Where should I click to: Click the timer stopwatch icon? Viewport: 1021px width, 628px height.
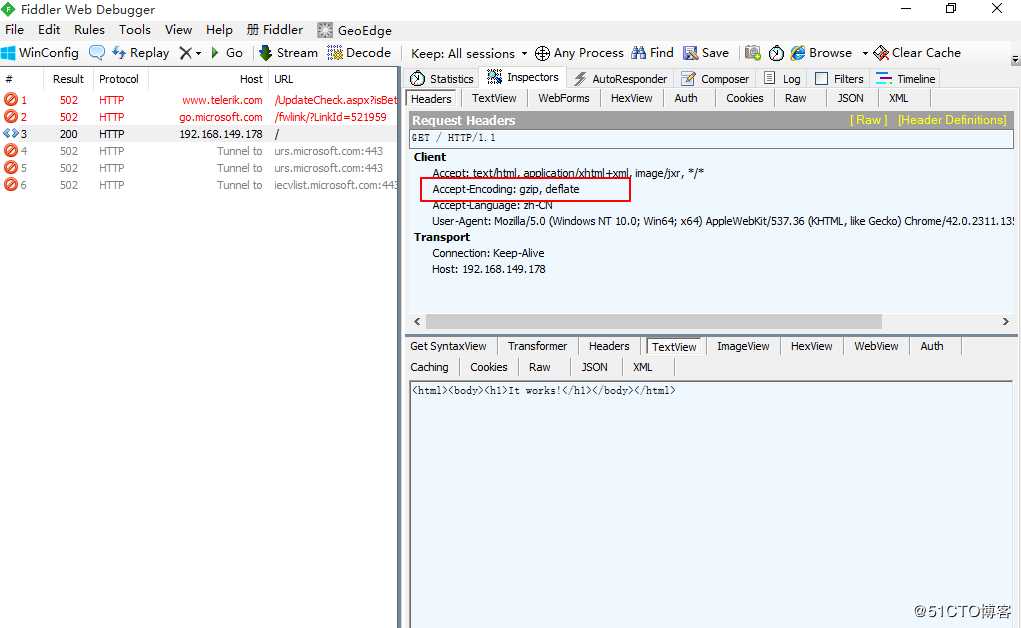[776, 53]
